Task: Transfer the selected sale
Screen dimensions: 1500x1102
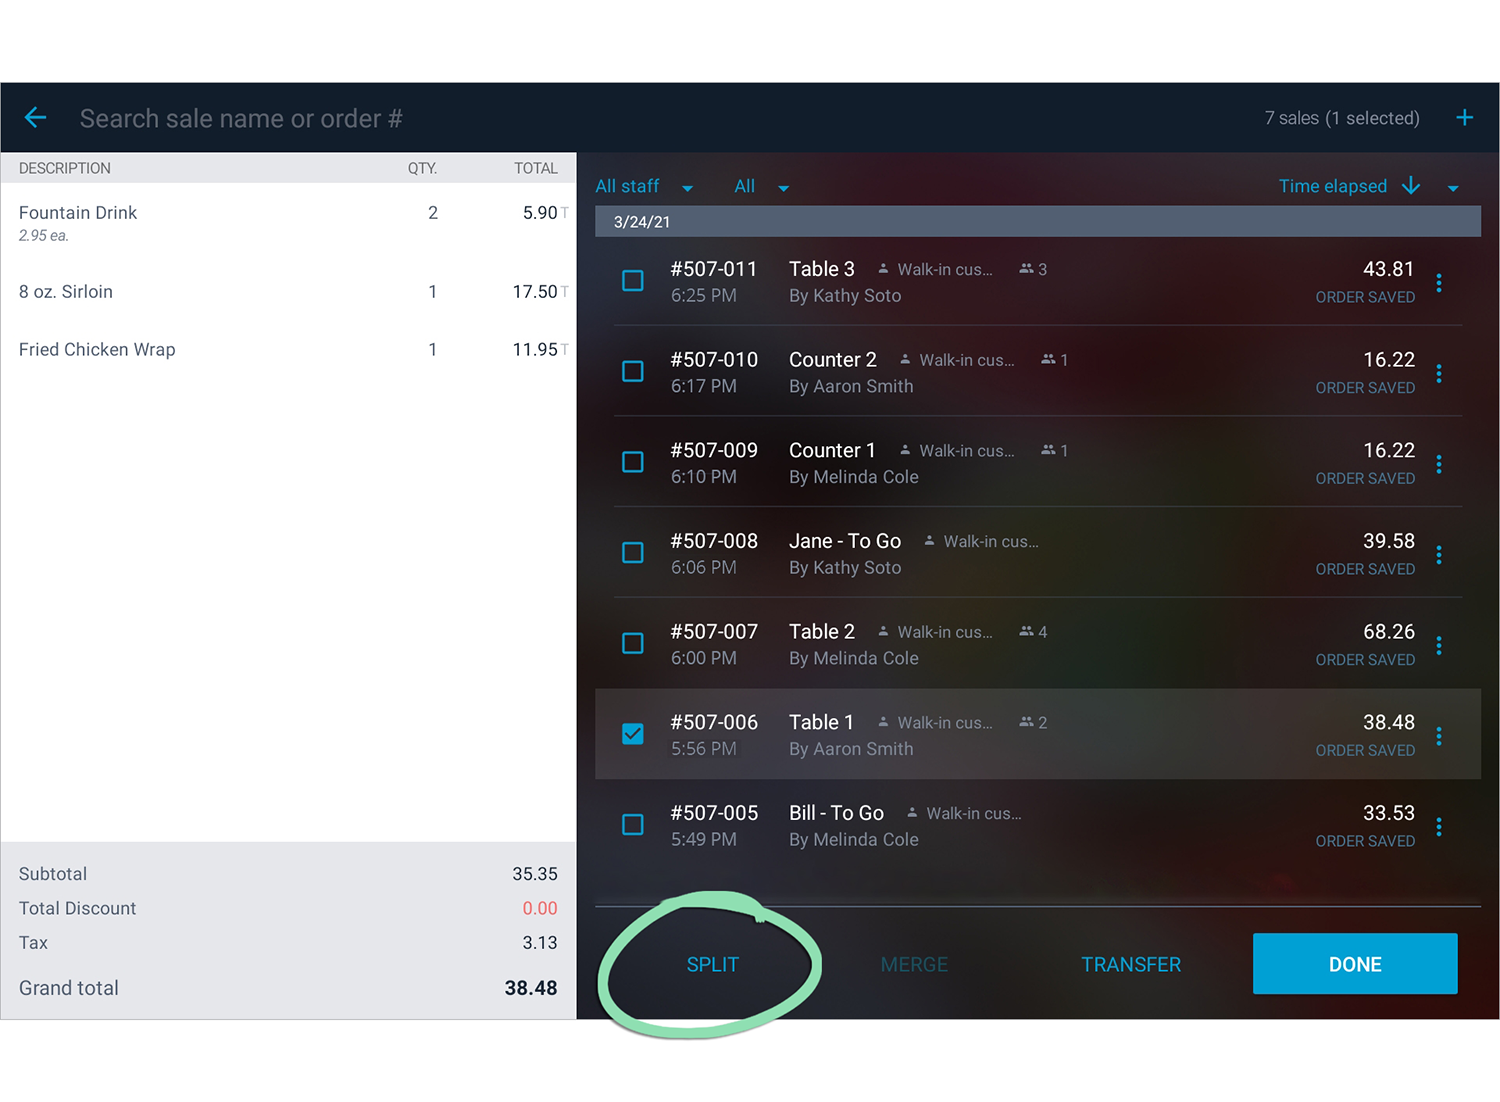Action: click(1131, 965)
